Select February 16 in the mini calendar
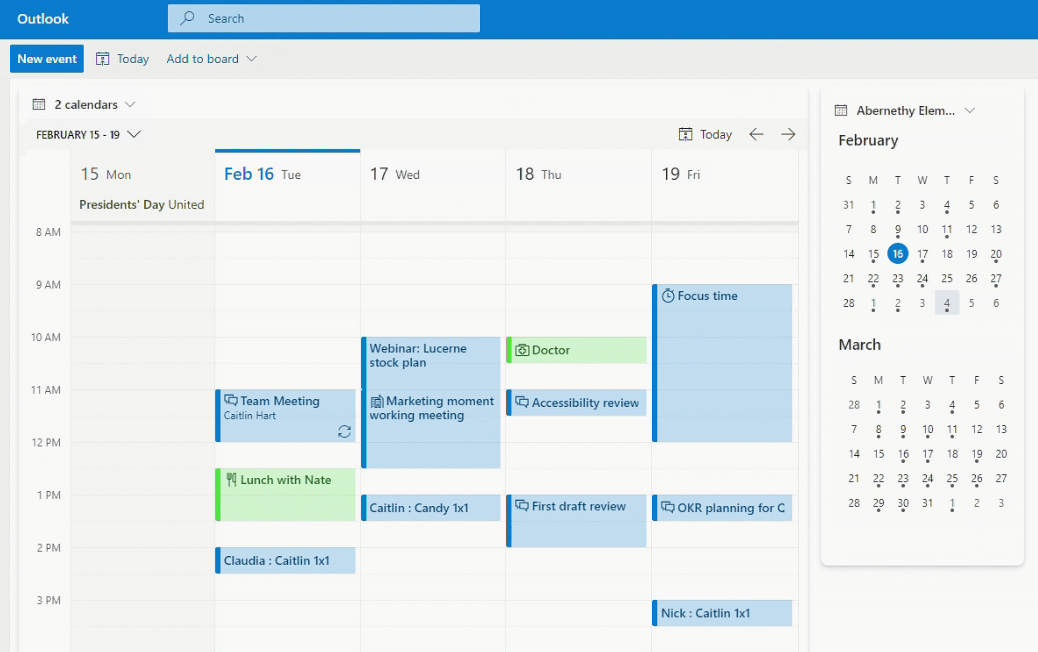The width and height of the screenshot is (1038, 652). (897, 254)
